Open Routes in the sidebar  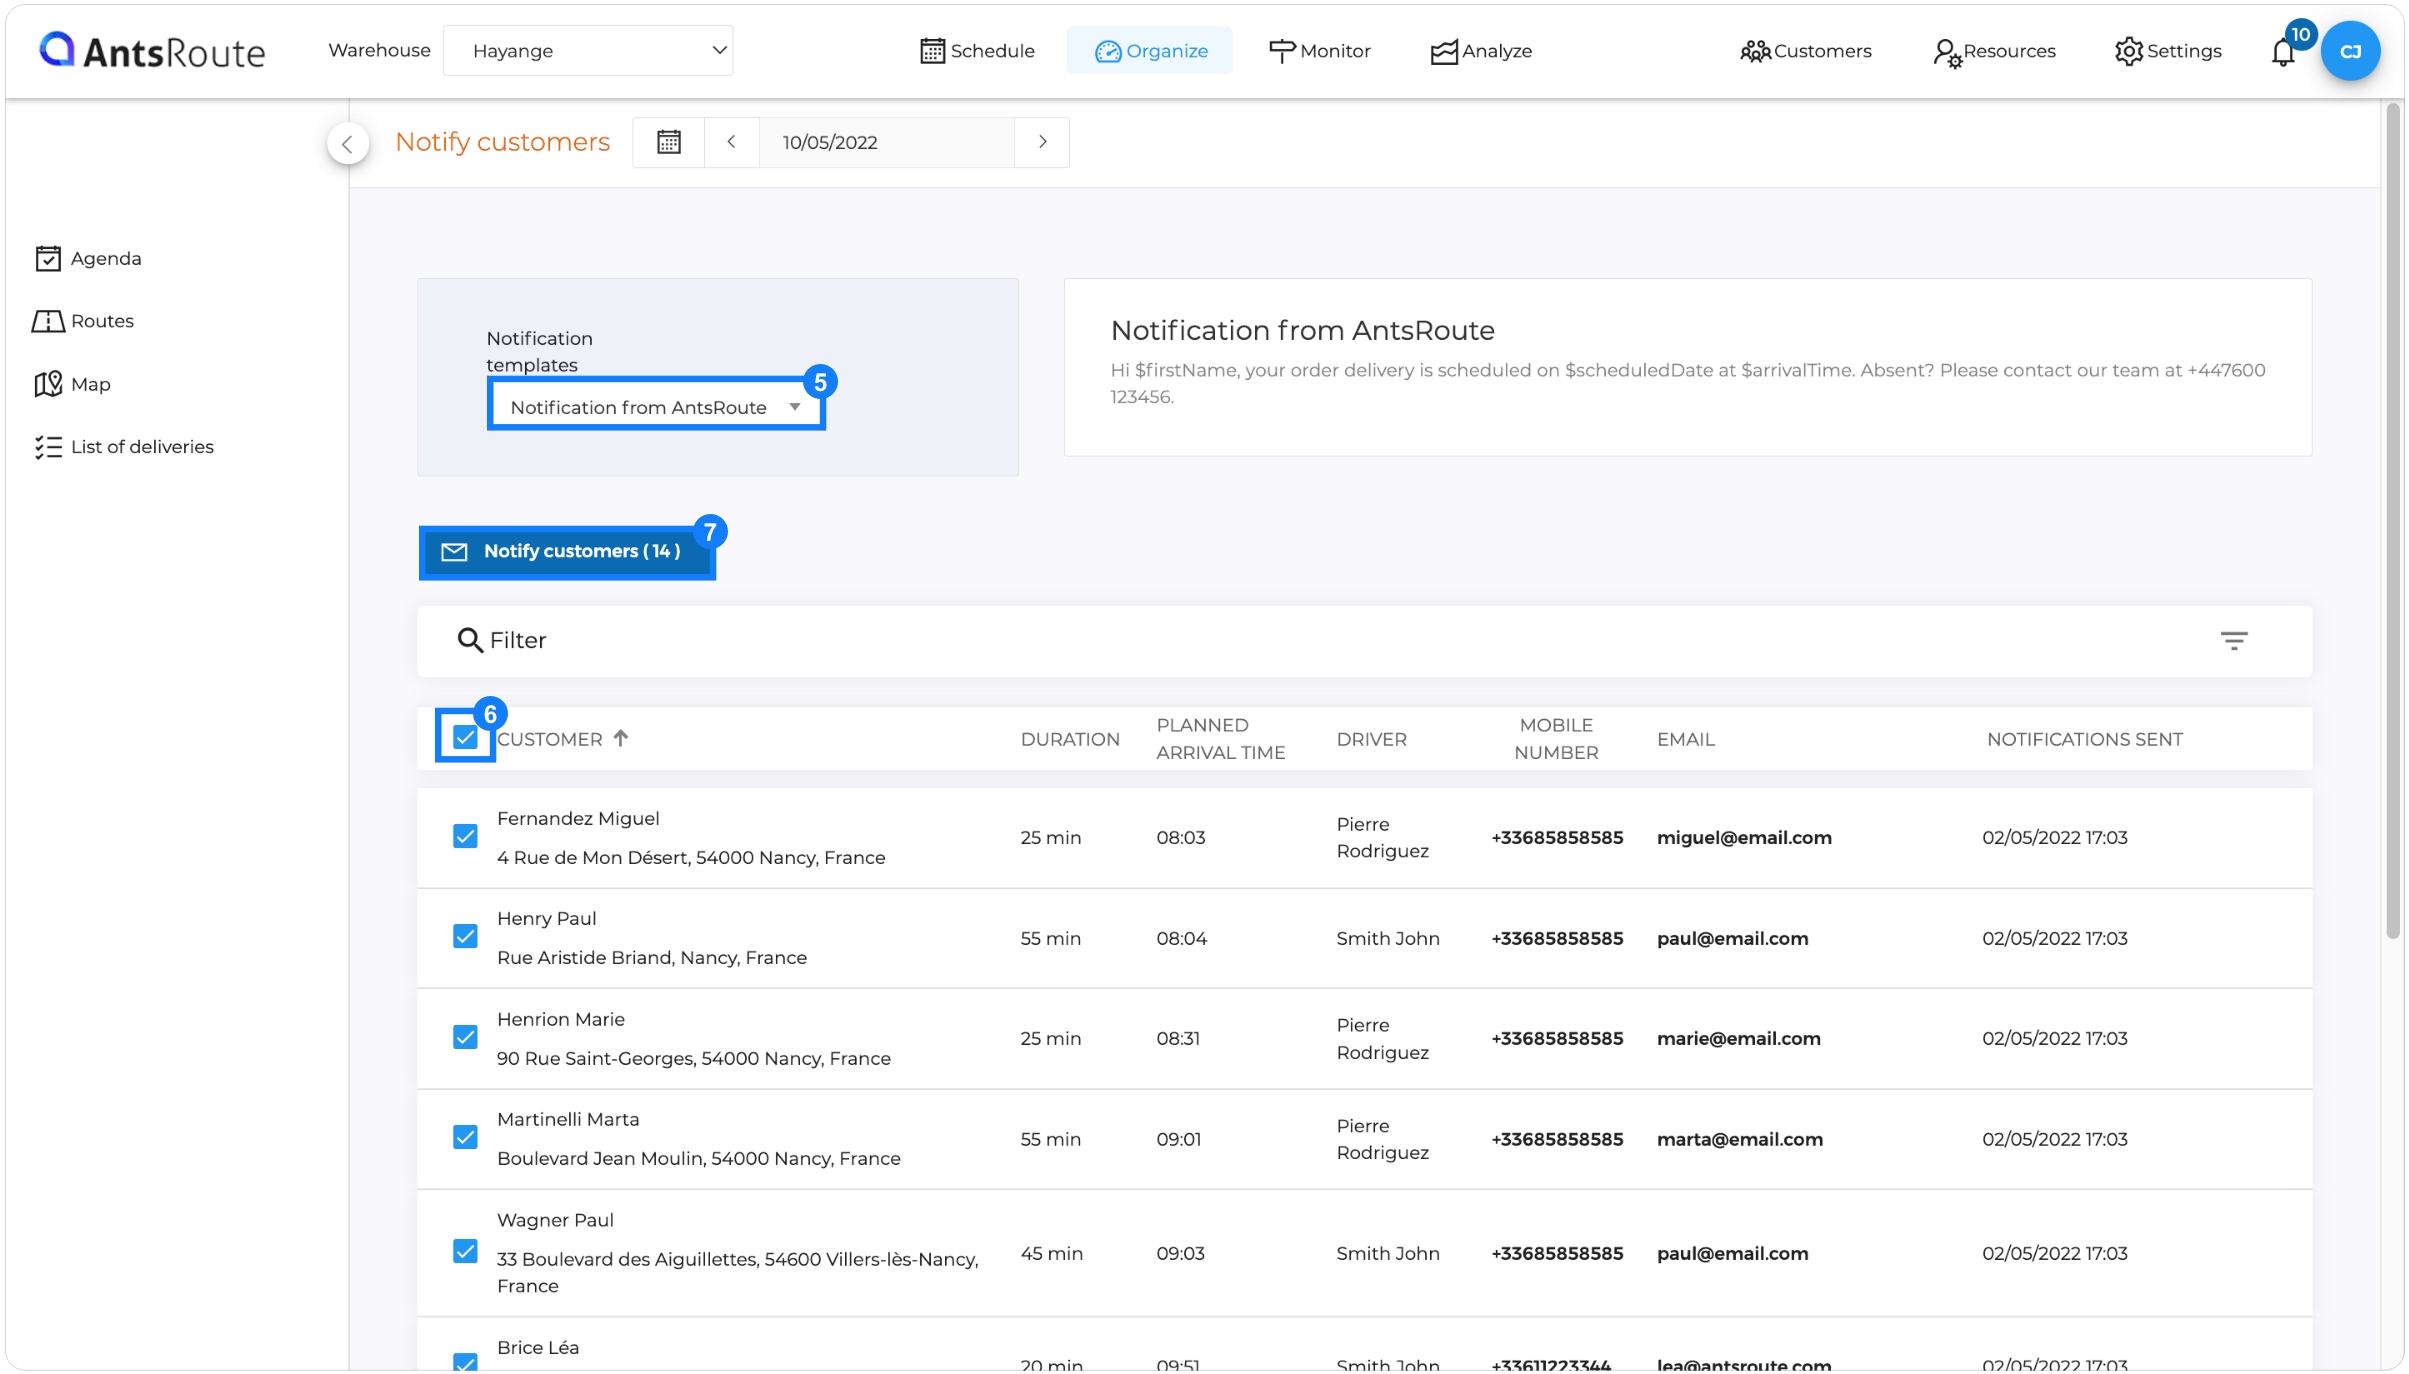[x=83, y=321]
